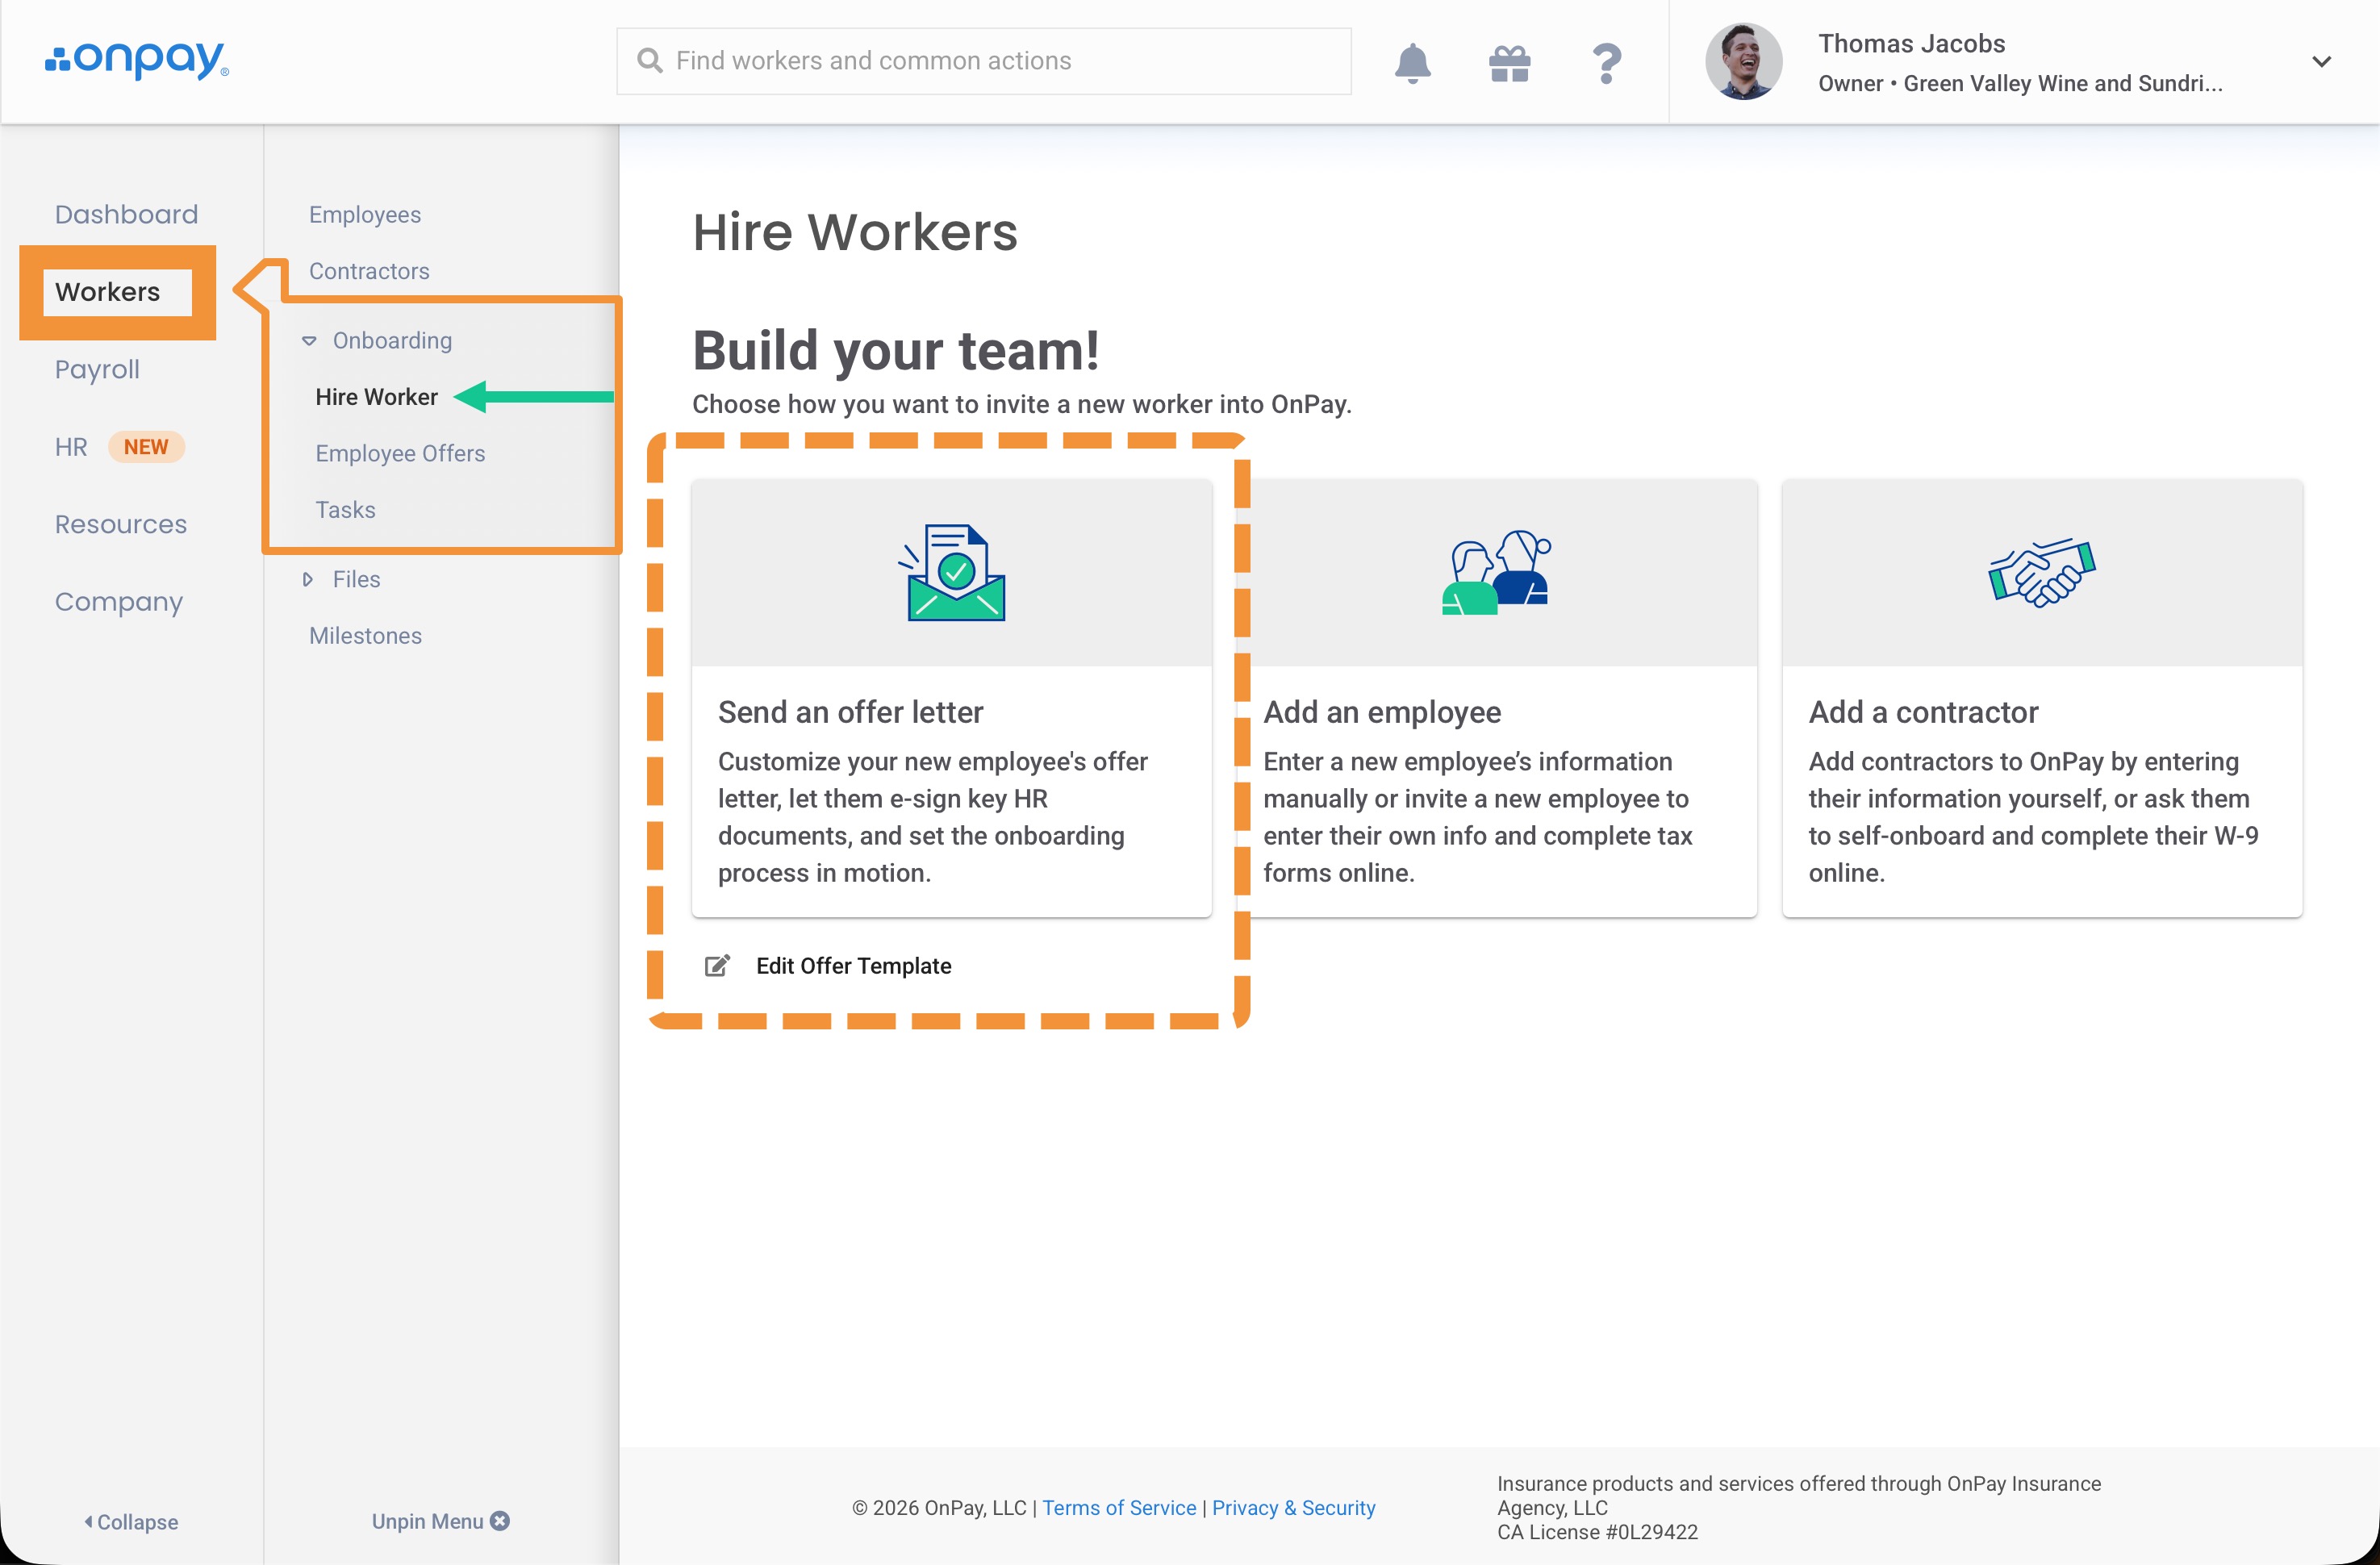This screenshot has height=1565, width=2380.
Task: Click the OnPay logo
Action: pyautogui.click(x=137, y=60)
